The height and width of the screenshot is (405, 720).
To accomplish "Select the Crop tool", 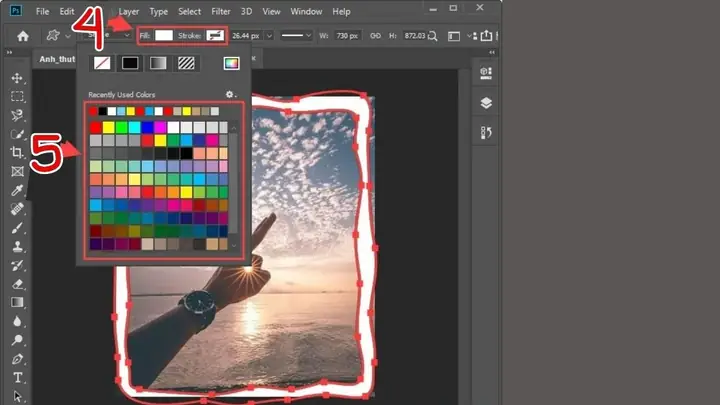I will click(x=17, y=152).
